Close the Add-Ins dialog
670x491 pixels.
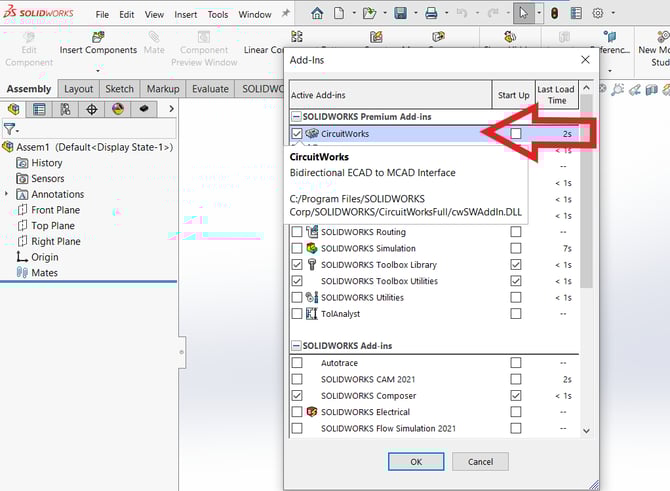[x=585, y=60]
